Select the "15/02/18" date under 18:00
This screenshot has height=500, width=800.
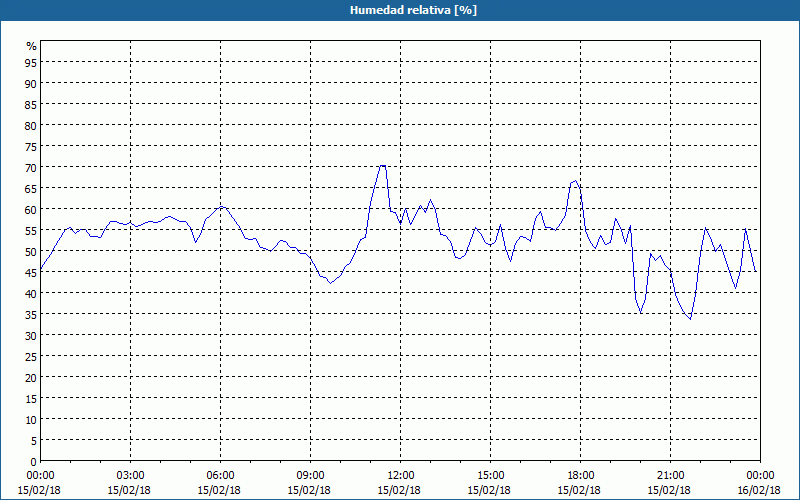(579, 490)
